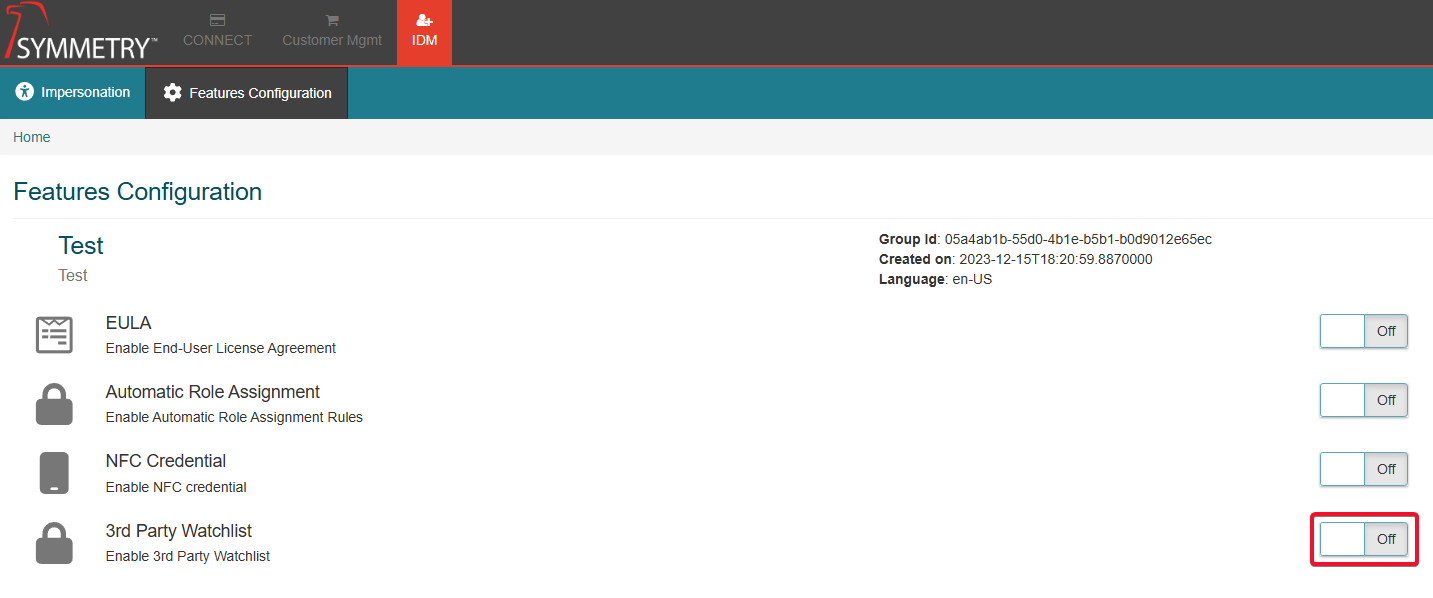
Task: Click the Automatic Role Assignment lock icon
Action: coord(54,404)
